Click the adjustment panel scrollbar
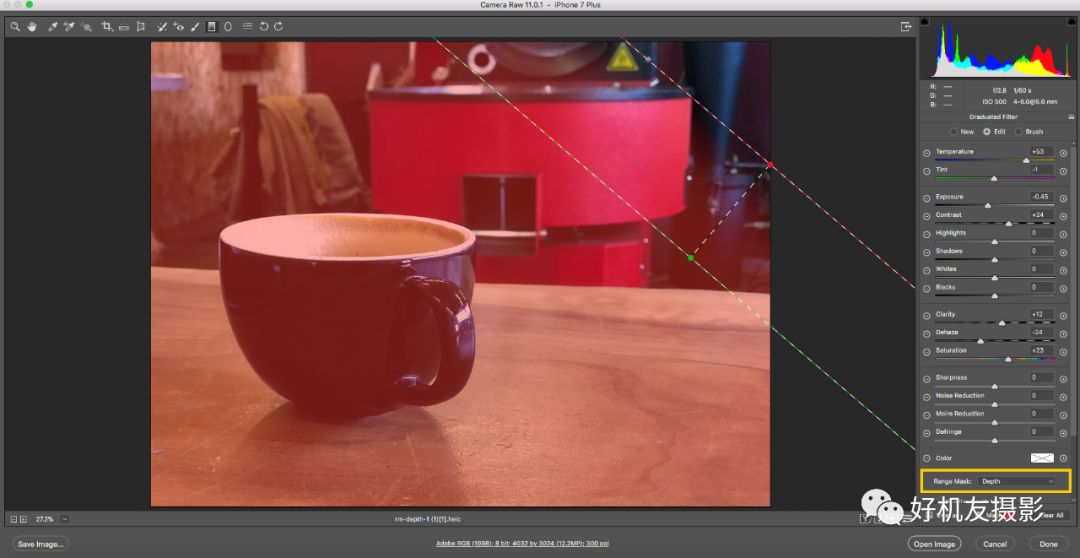The image size is (1080, 558). 1074,289
